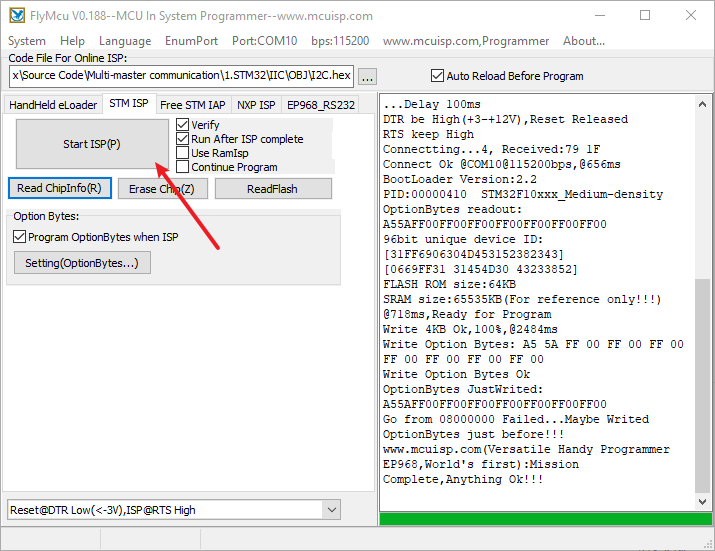Switch to the NXP ISP tab
The image size is (715, 551).
(x=256, y=105)
